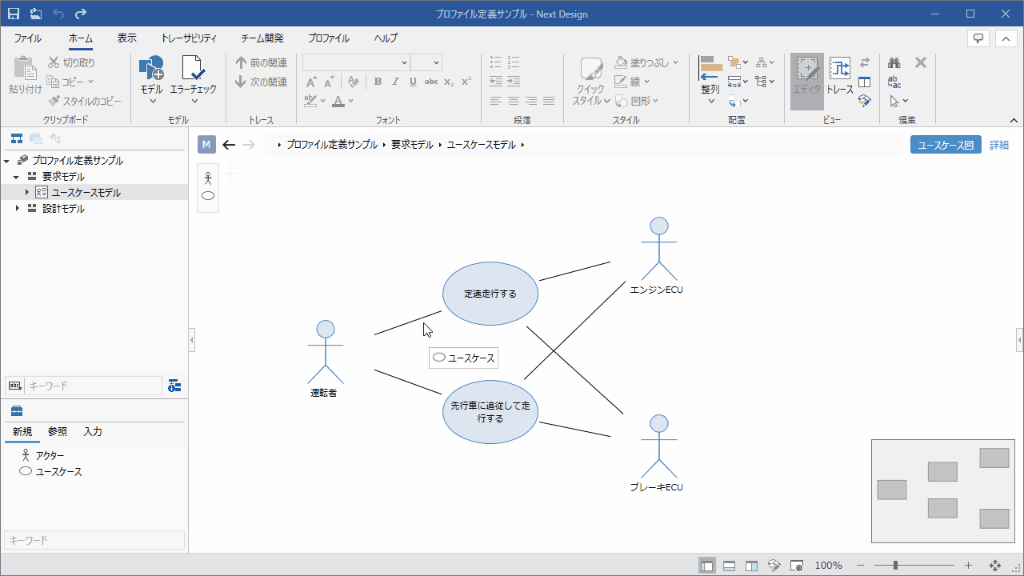Click the zoom in plus button
1024x576 pixels.
click(x=968, y=566)
